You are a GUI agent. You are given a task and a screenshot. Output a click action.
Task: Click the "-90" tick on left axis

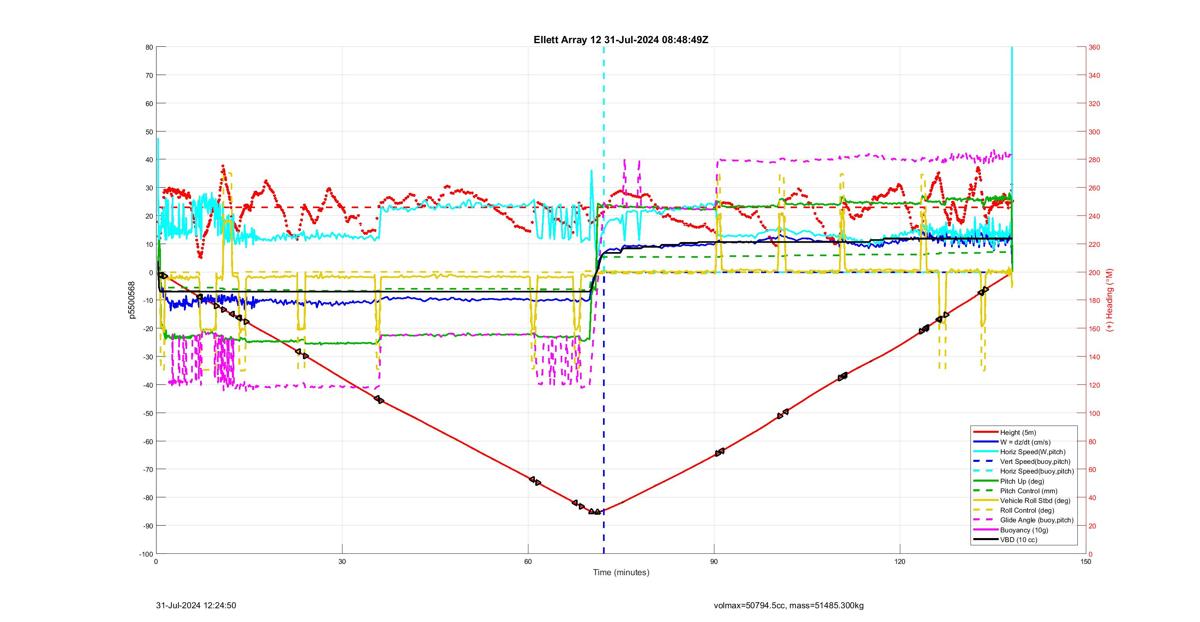pos(146,526)
